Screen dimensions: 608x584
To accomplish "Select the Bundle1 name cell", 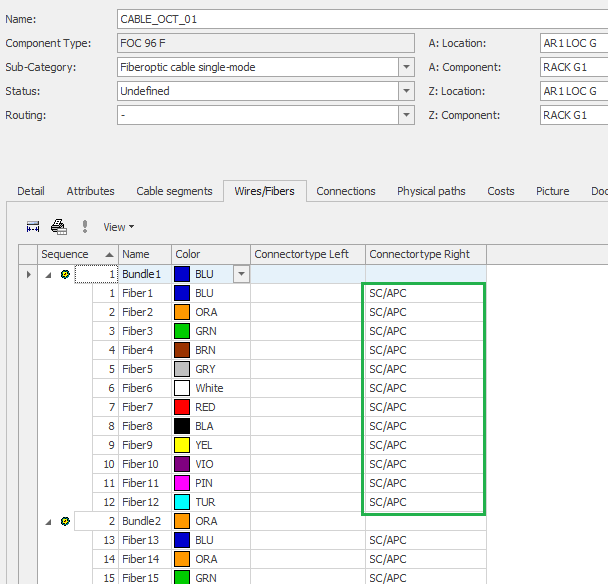I will [x=145, y=274].
